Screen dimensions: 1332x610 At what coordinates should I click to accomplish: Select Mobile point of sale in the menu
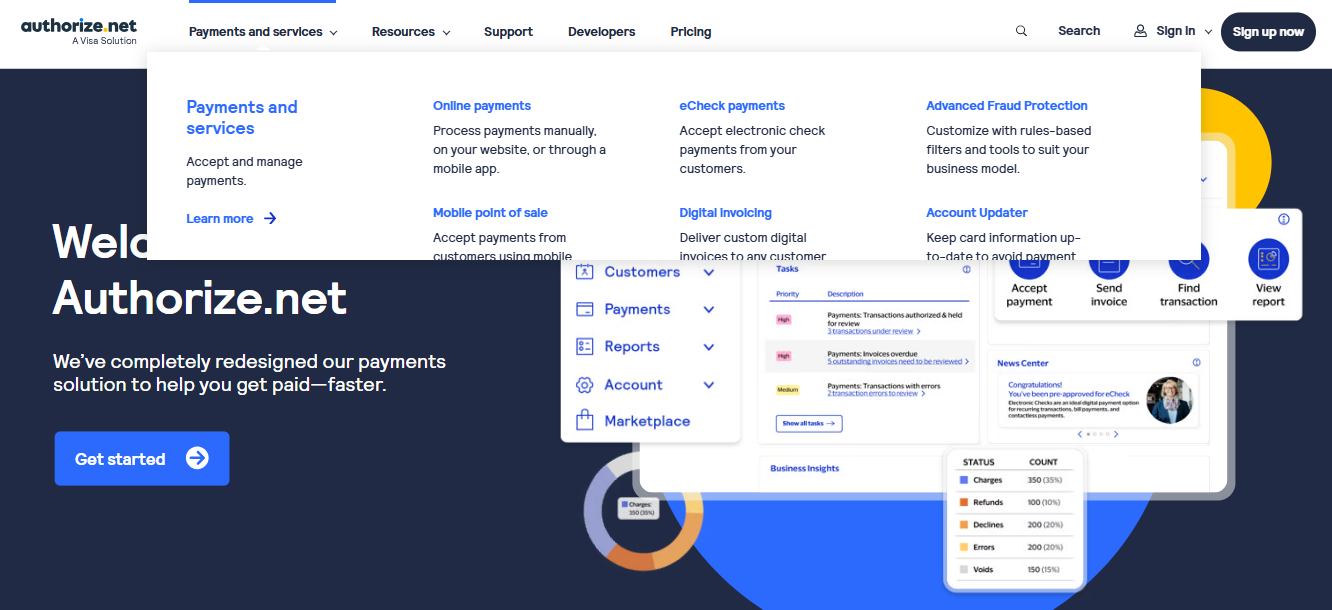click(490, 213)
